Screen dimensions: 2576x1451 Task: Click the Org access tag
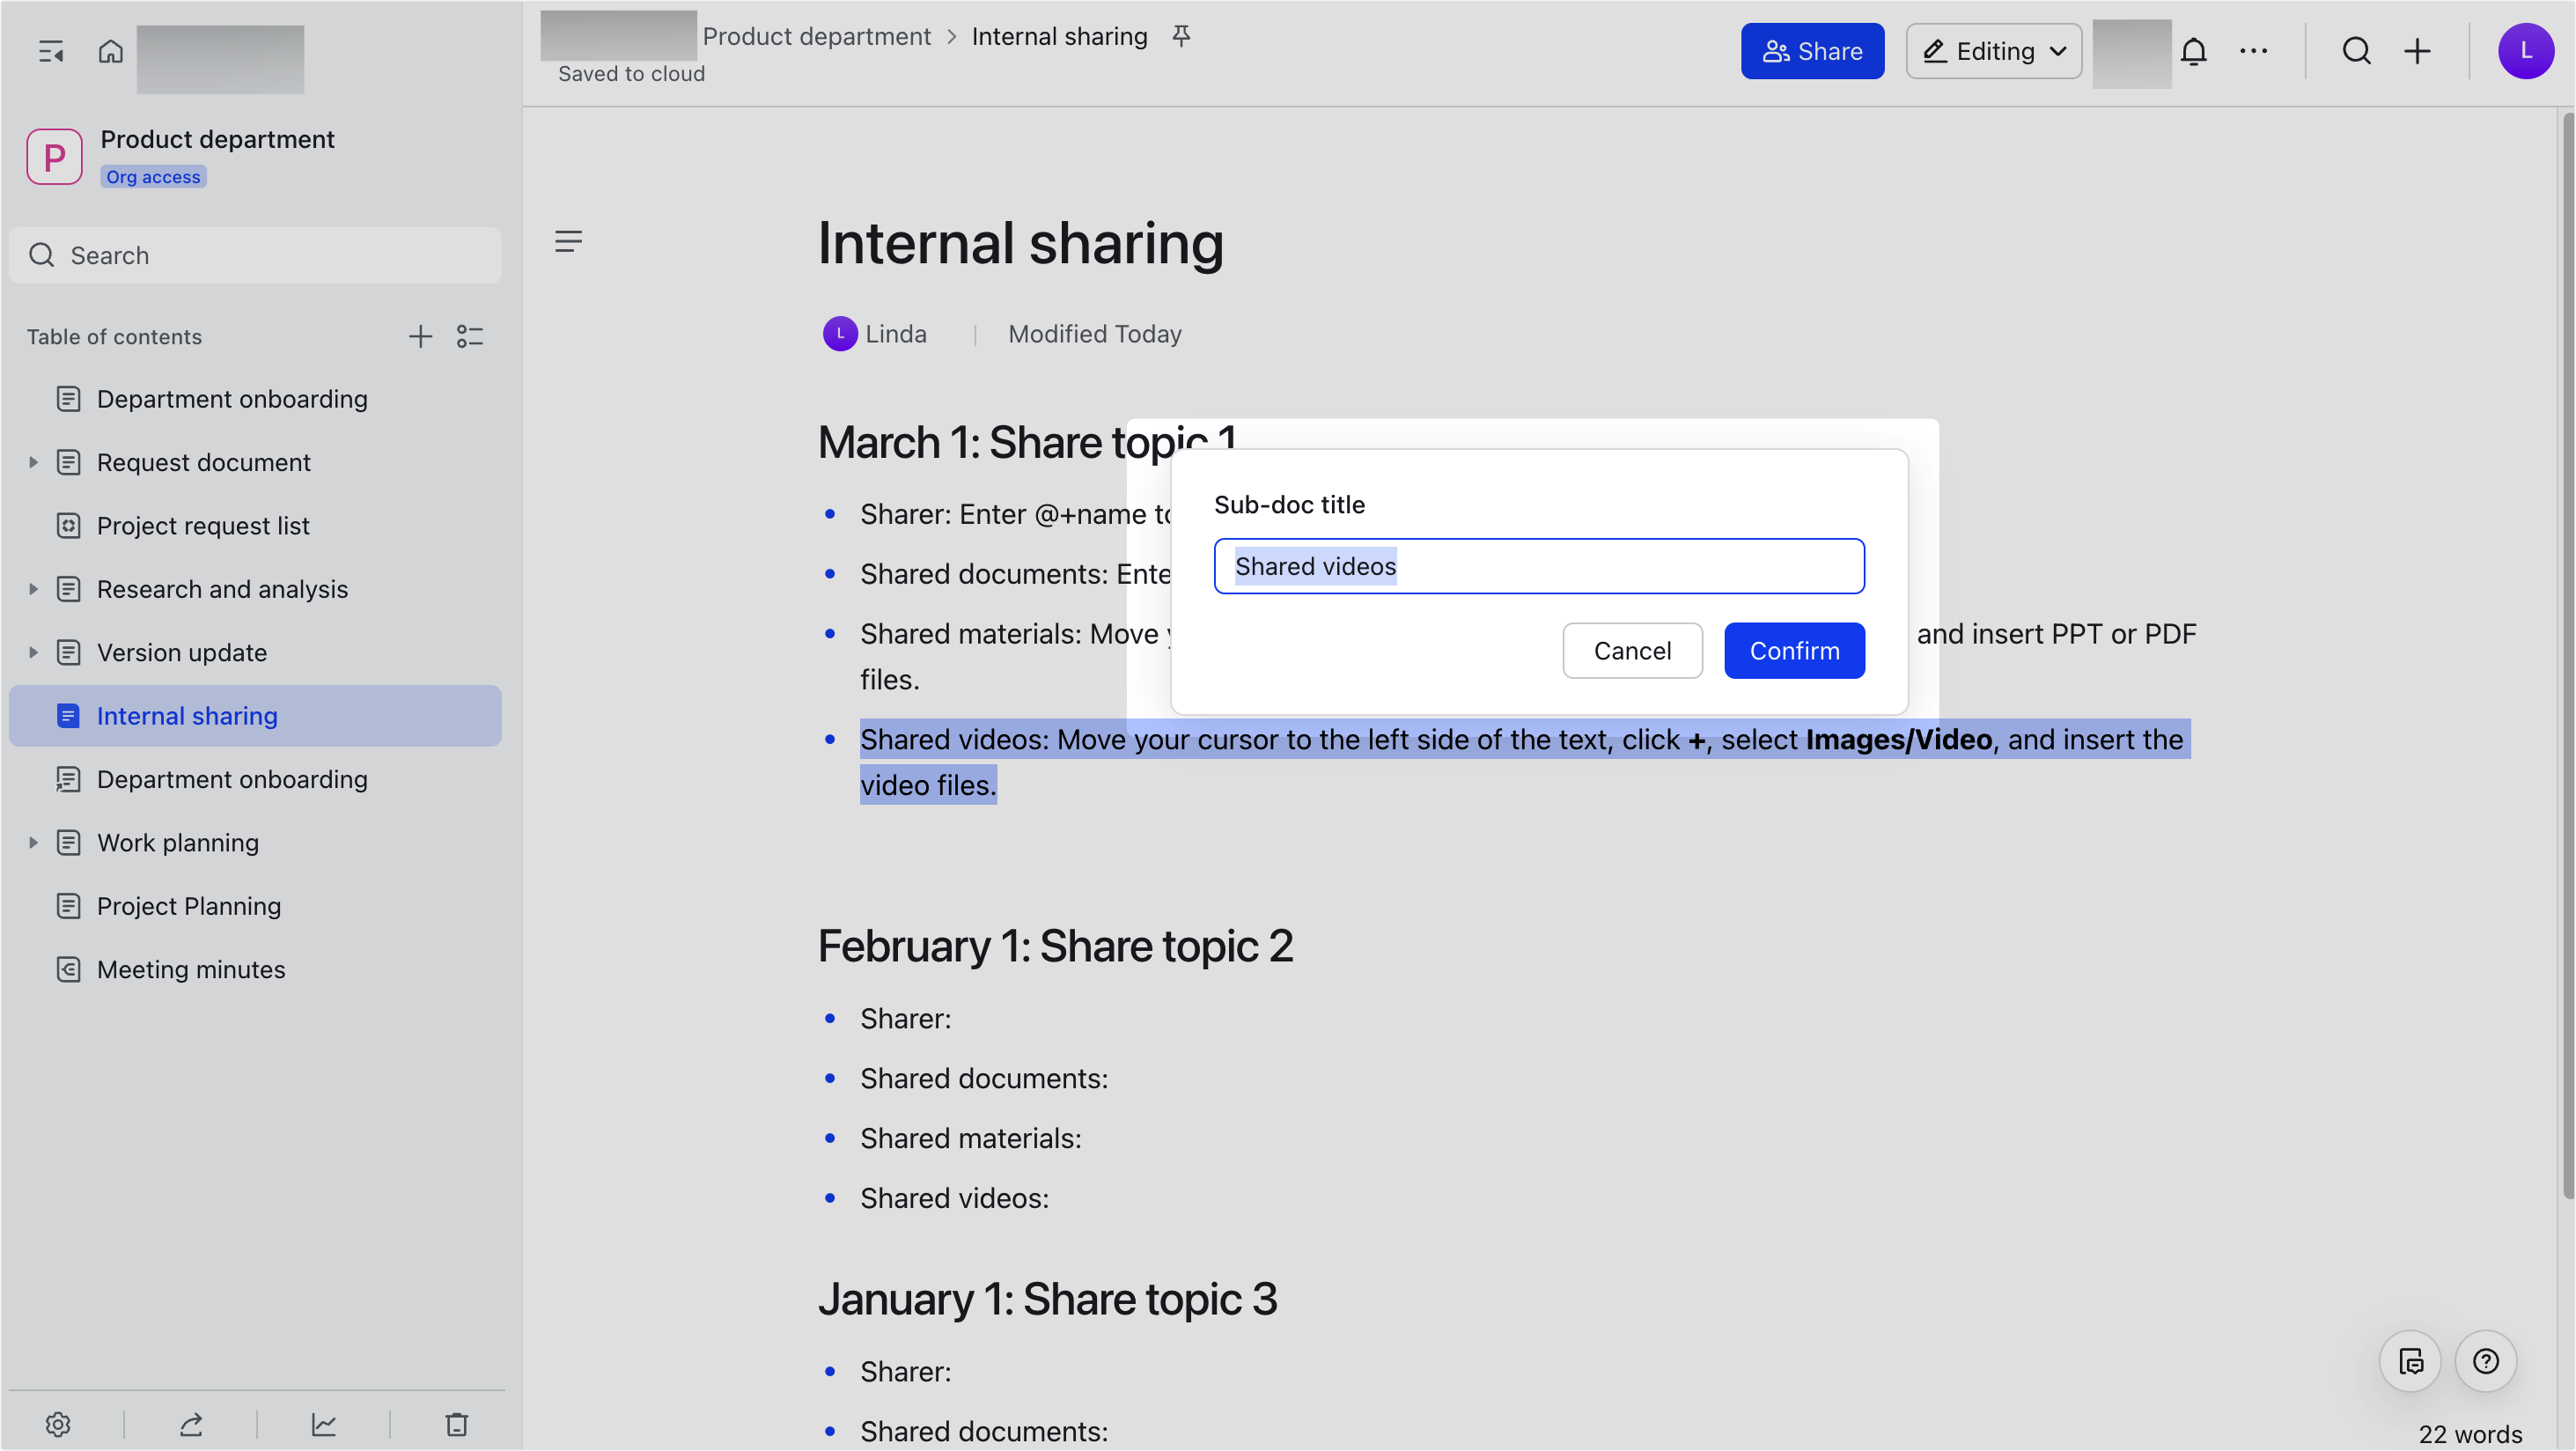tap(153, 177)
